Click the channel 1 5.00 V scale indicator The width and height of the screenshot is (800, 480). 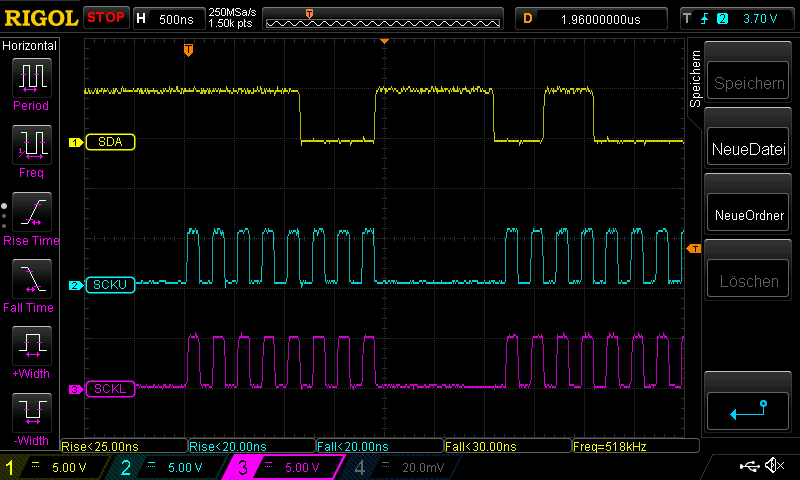tap(57, 467)
